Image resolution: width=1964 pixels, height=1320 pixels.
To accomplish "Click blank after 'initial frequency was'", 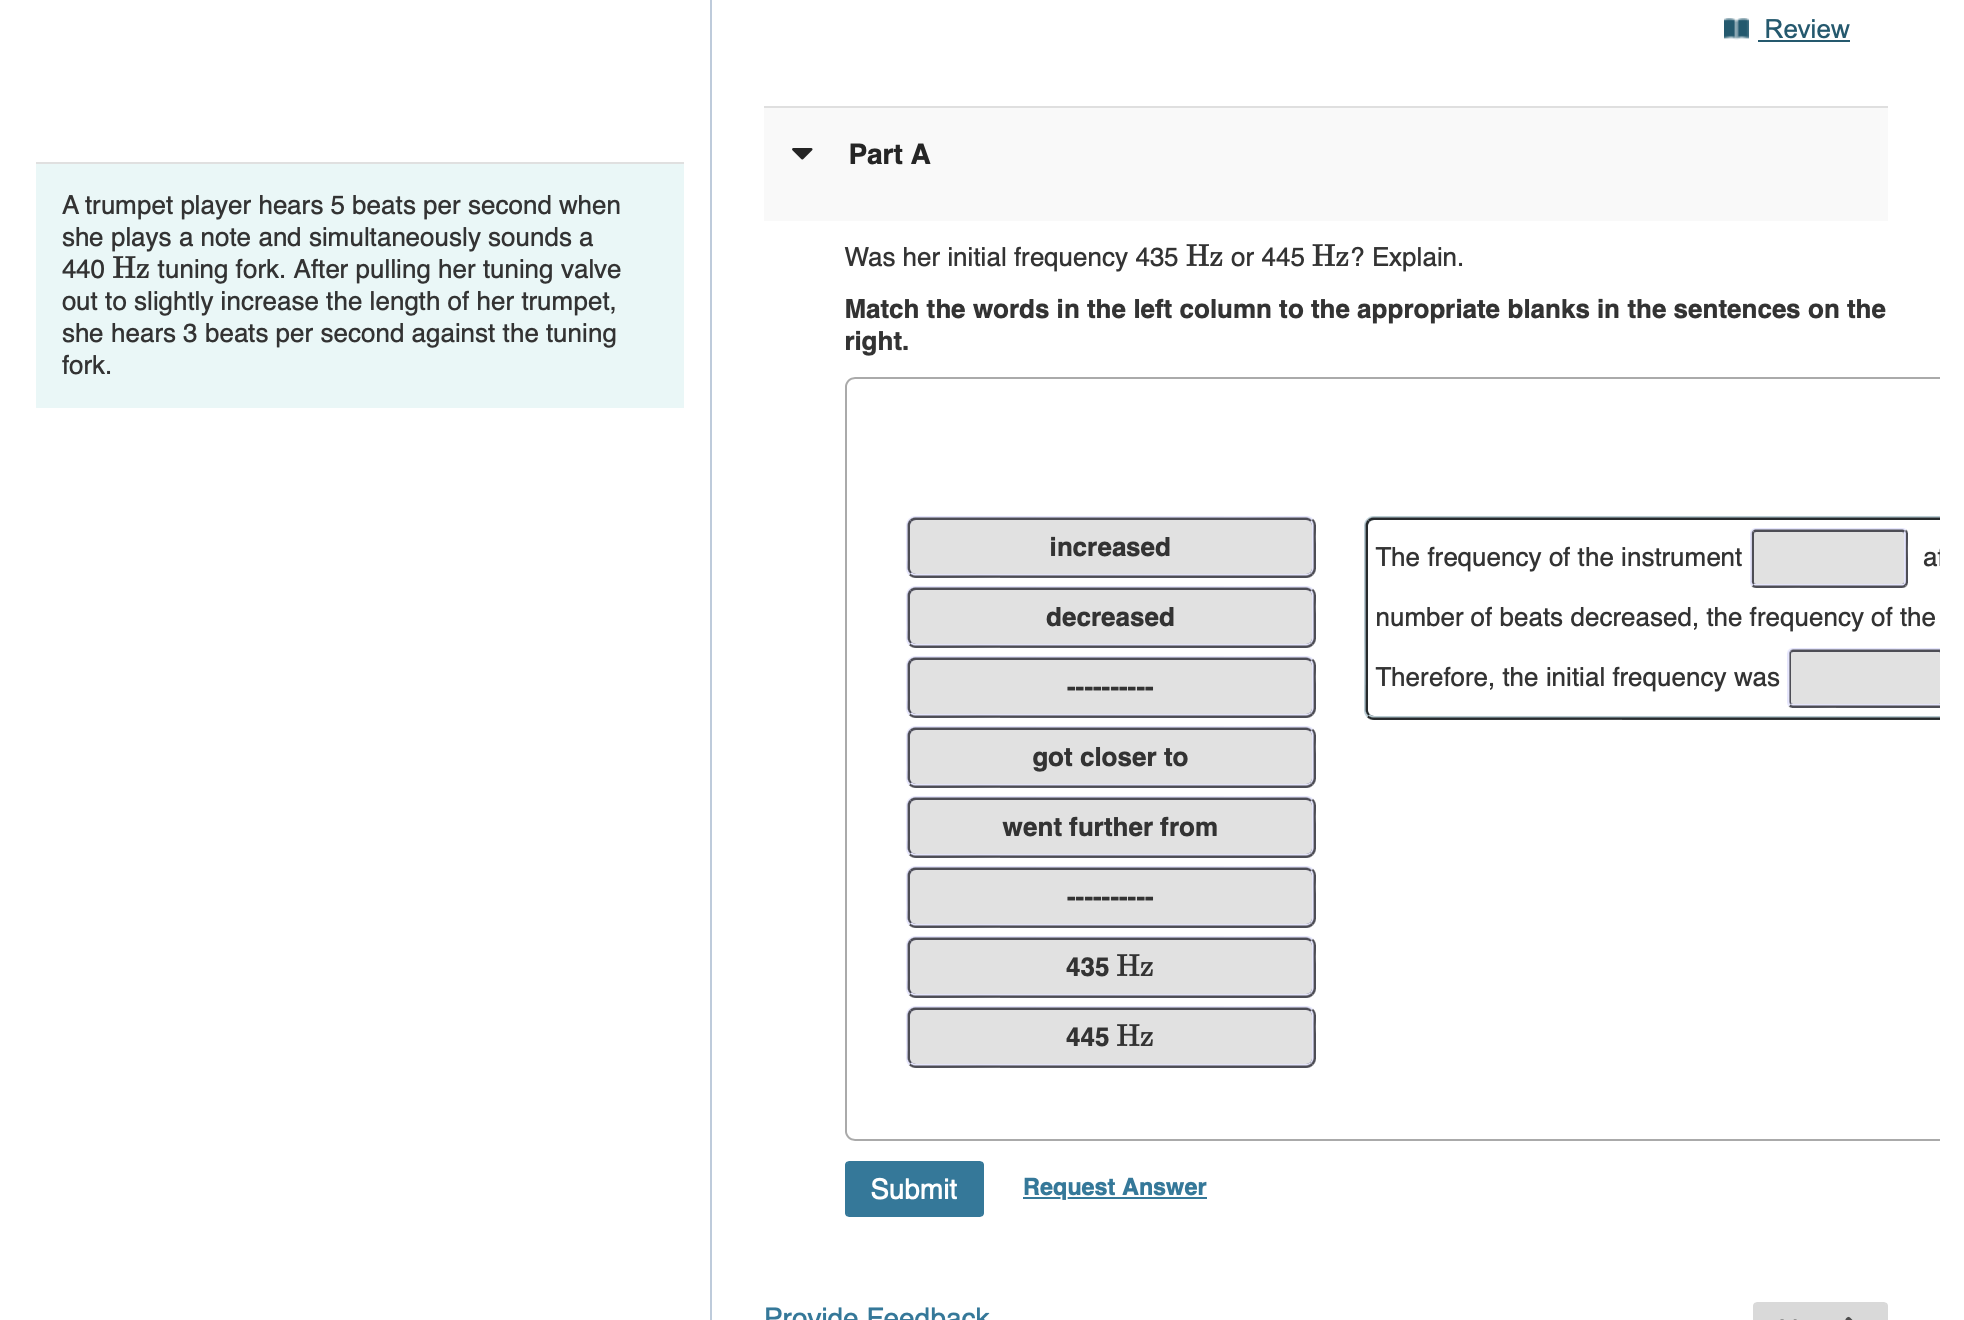I will point(1864,678).
